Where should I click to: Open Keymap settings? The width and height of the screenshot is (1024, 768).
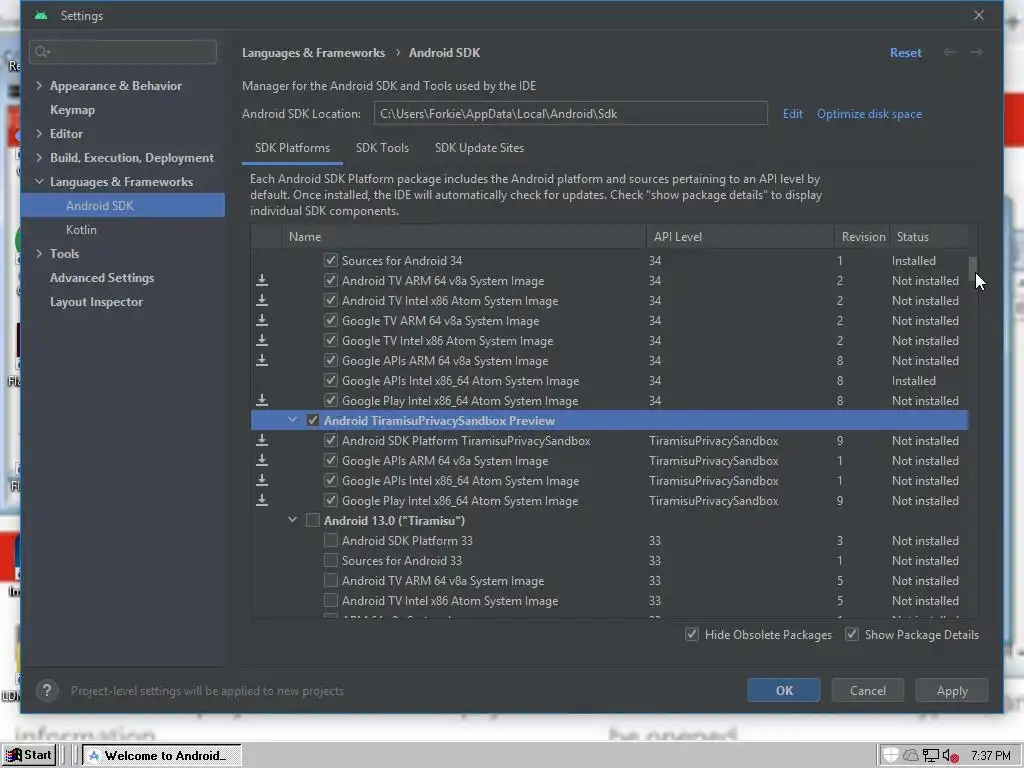pyautogui.click(x=72, y=110)
